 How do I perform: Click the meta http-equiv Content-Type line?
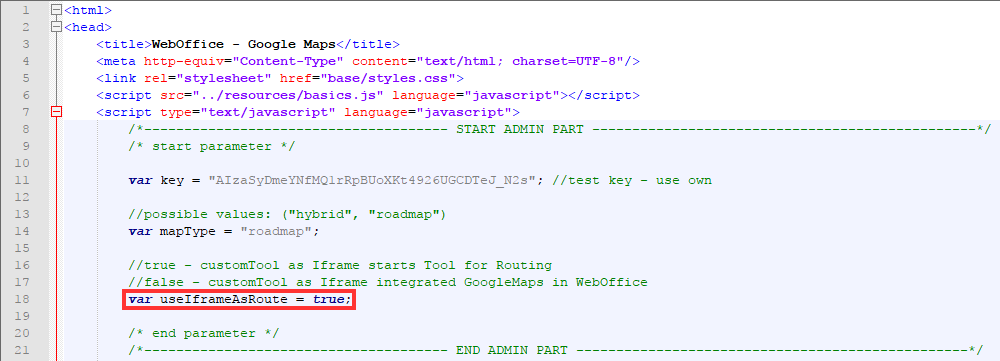(368, 61)
